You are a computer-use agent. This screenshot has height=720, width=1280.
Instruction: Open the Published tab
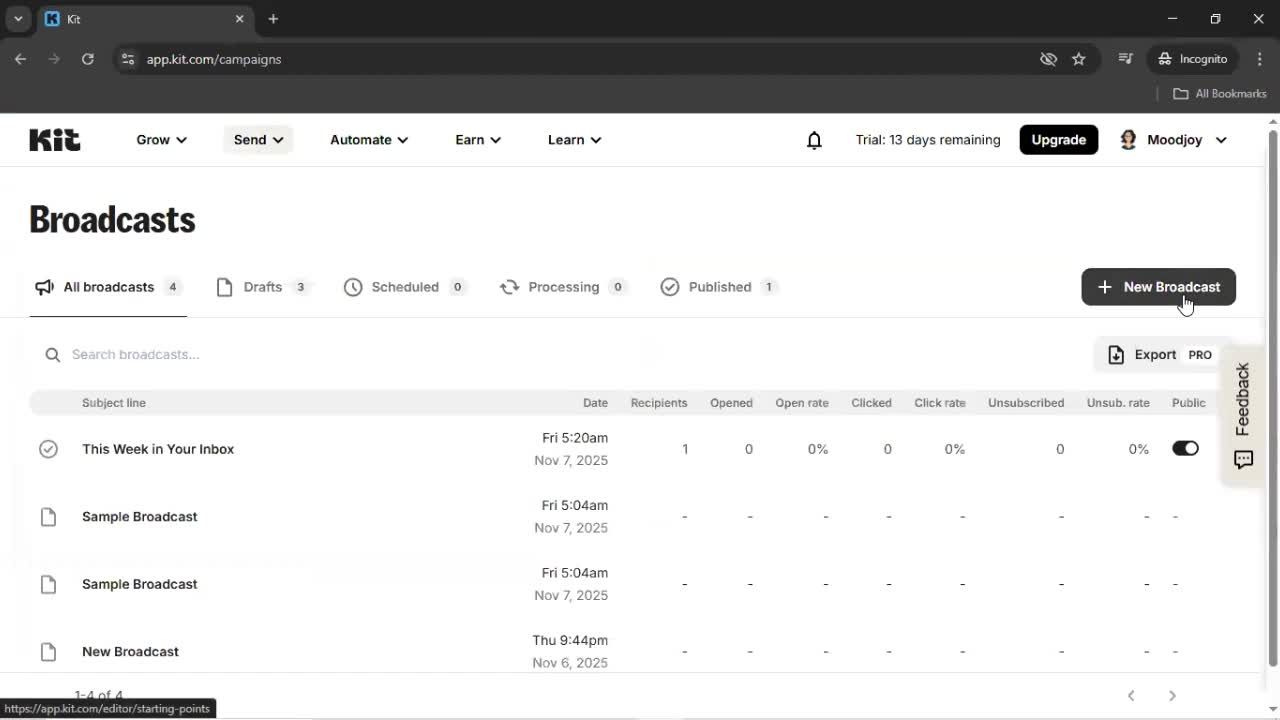719,287
